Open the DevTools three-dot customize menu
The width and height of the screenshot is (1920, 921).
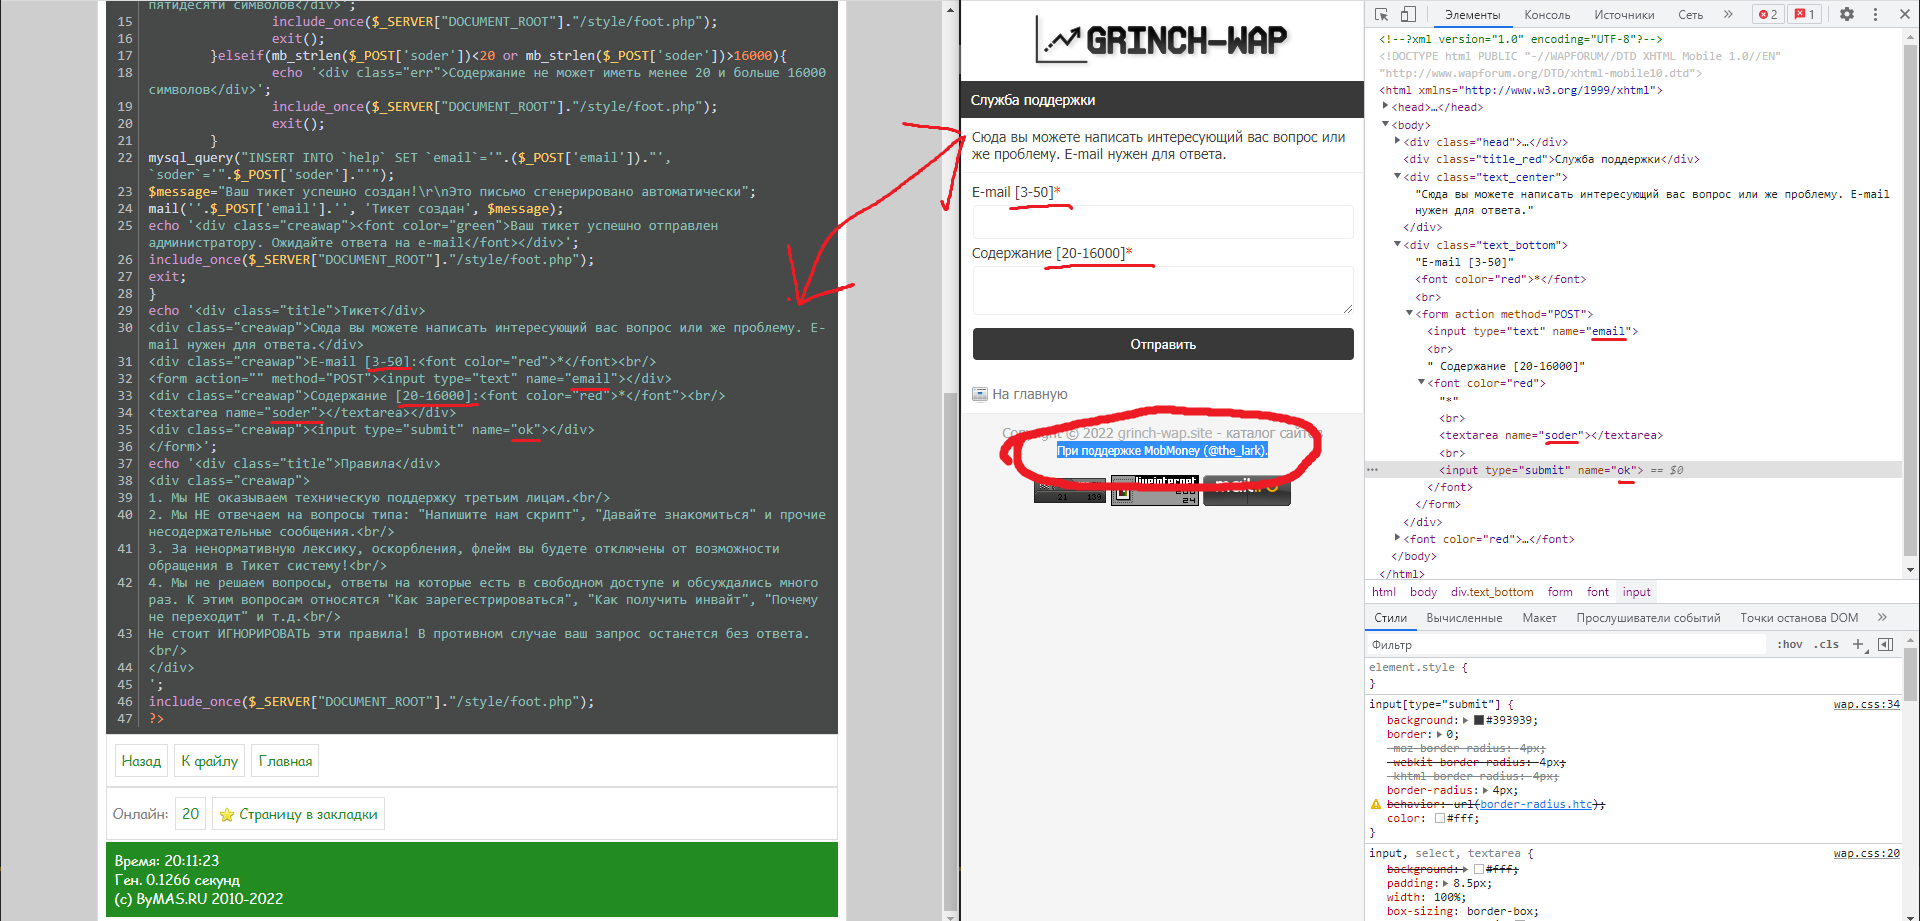(1875, 14)
